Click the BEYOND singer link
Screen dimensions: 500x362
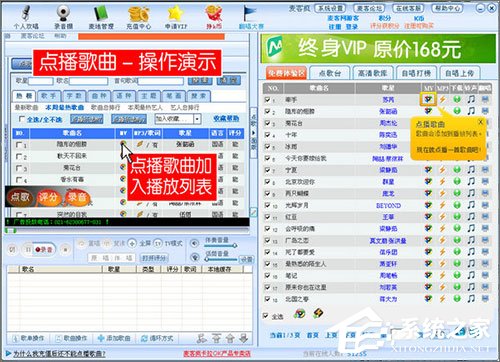click(388, 205)
